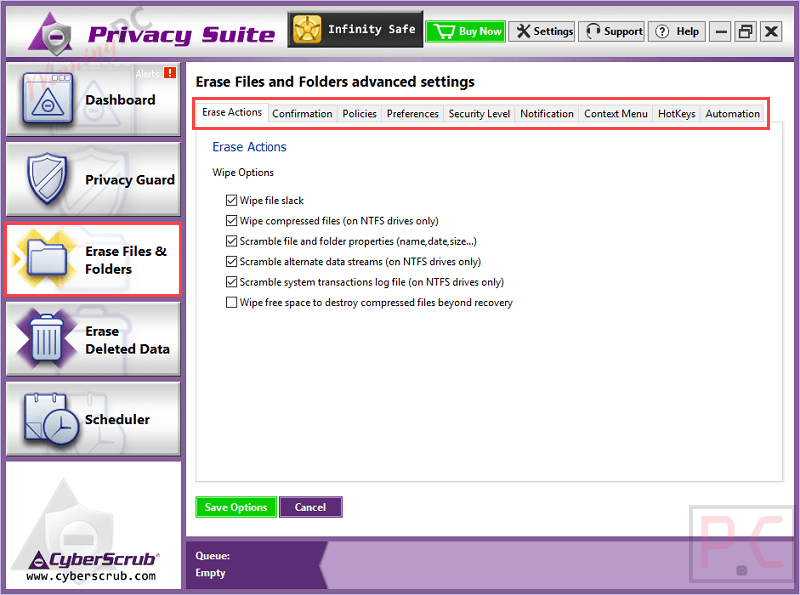
Task: Open Settings from the top bar
Action: 542,31
